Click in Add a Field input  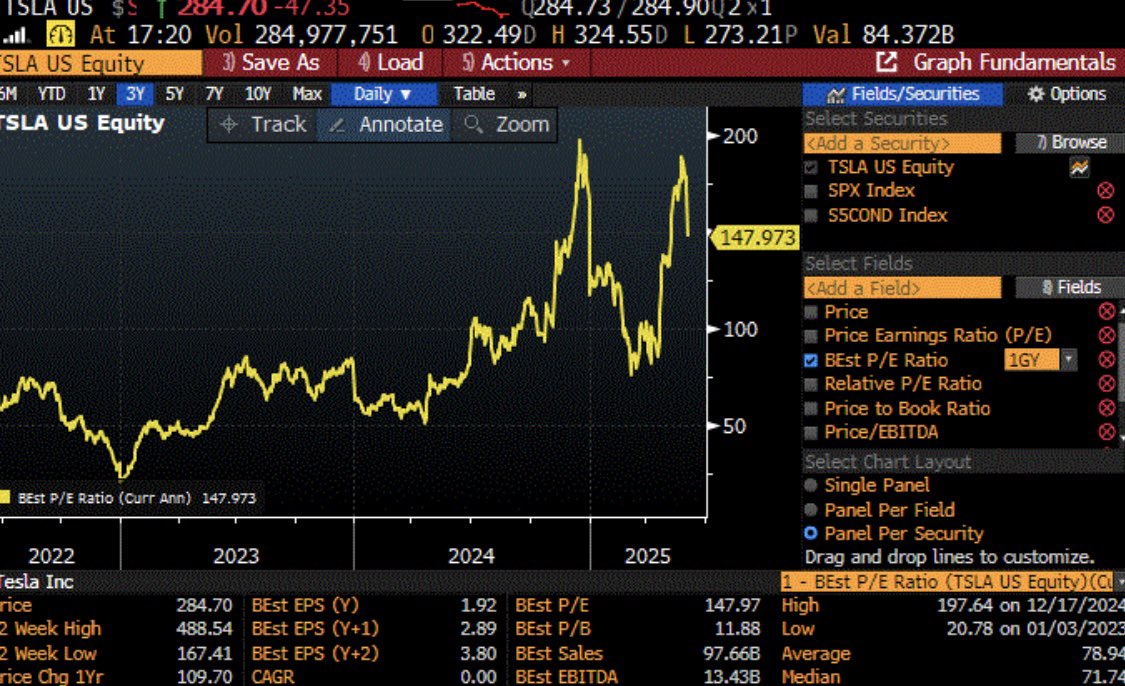pyautogui.click(x=902, y=288)
